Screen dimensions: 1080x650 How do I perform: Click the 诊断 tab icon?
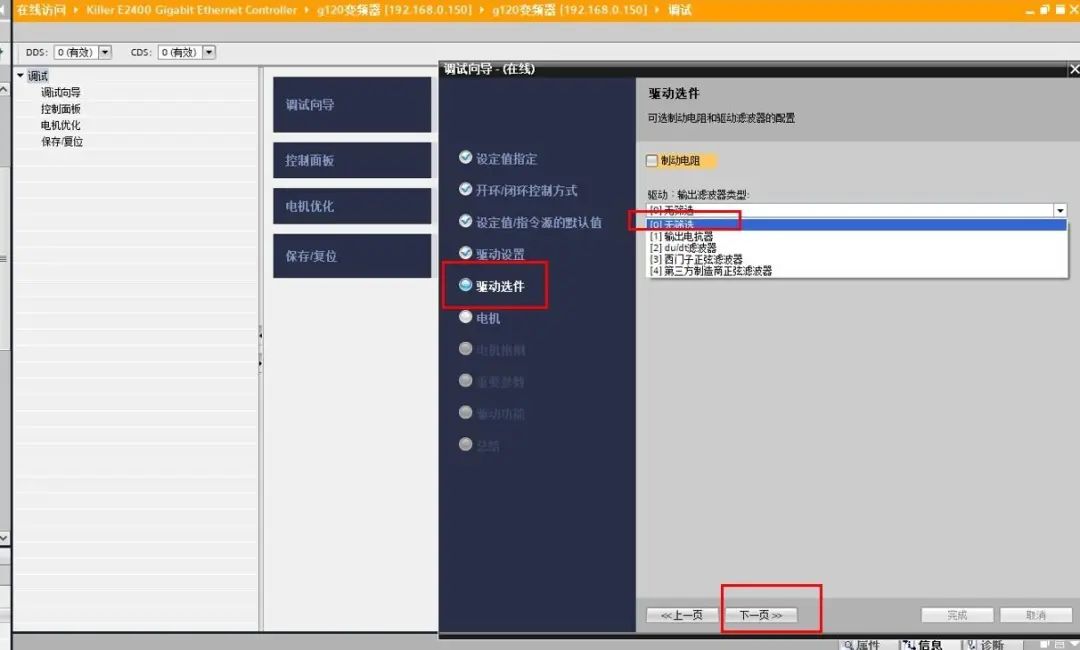pos(972,645)
